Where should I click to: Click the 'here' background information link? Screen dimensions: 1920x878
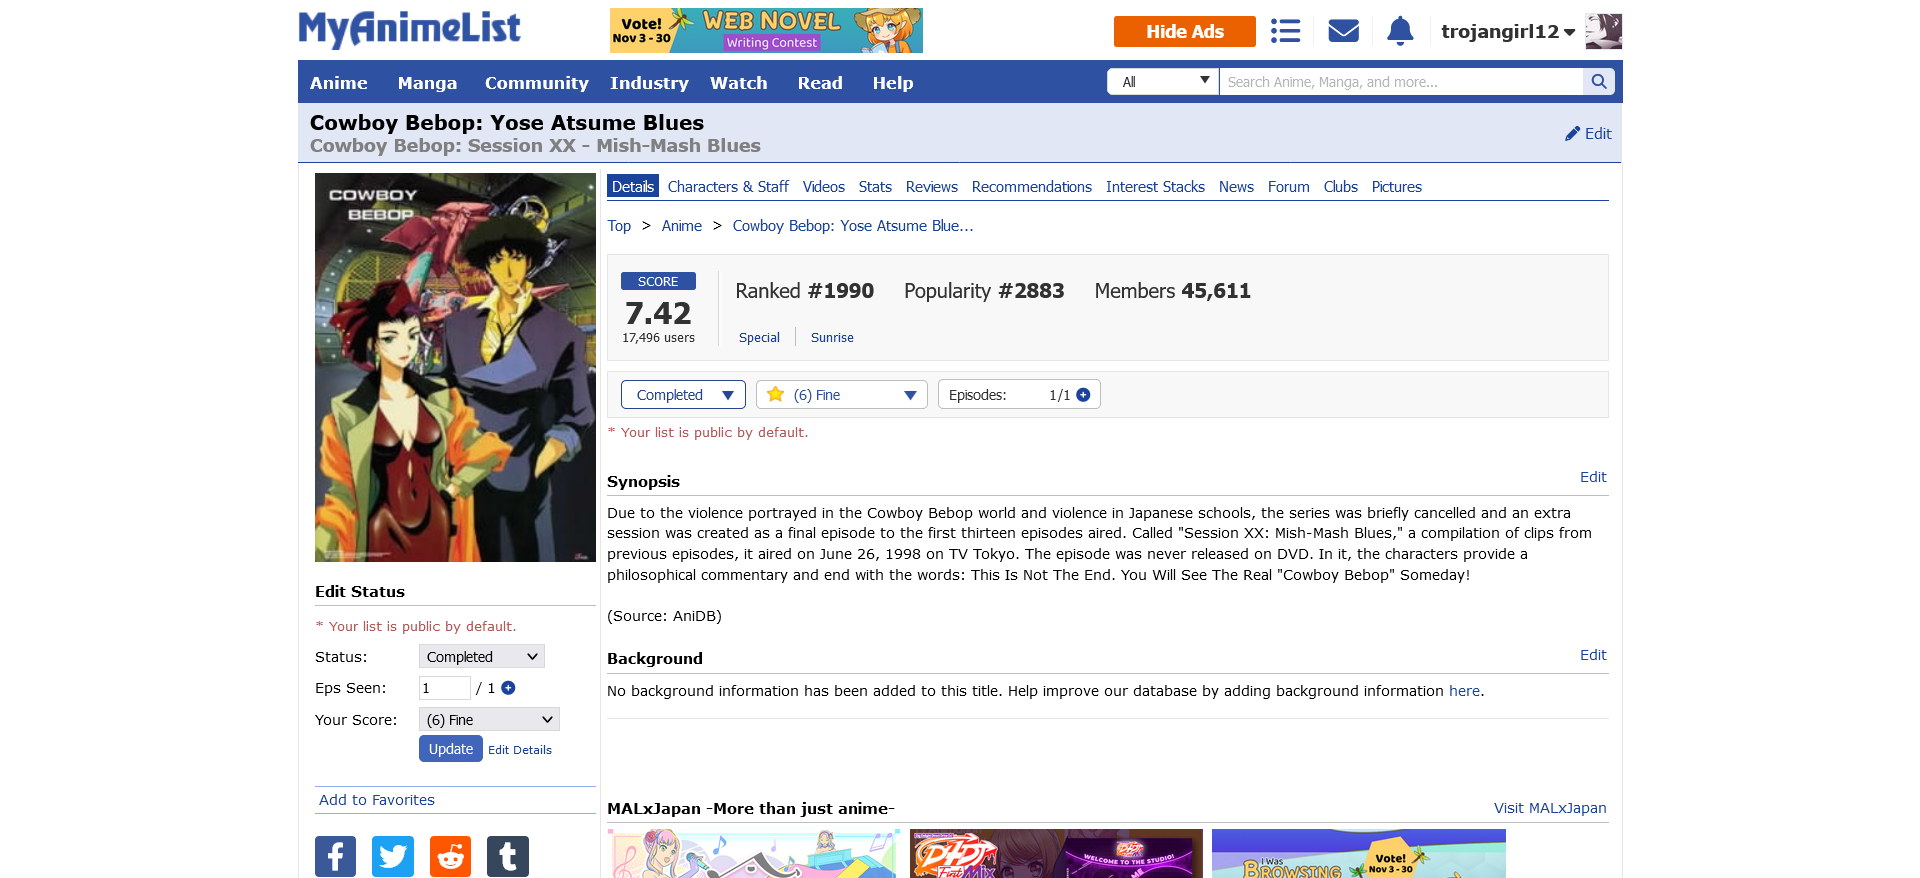[1464, 691]
